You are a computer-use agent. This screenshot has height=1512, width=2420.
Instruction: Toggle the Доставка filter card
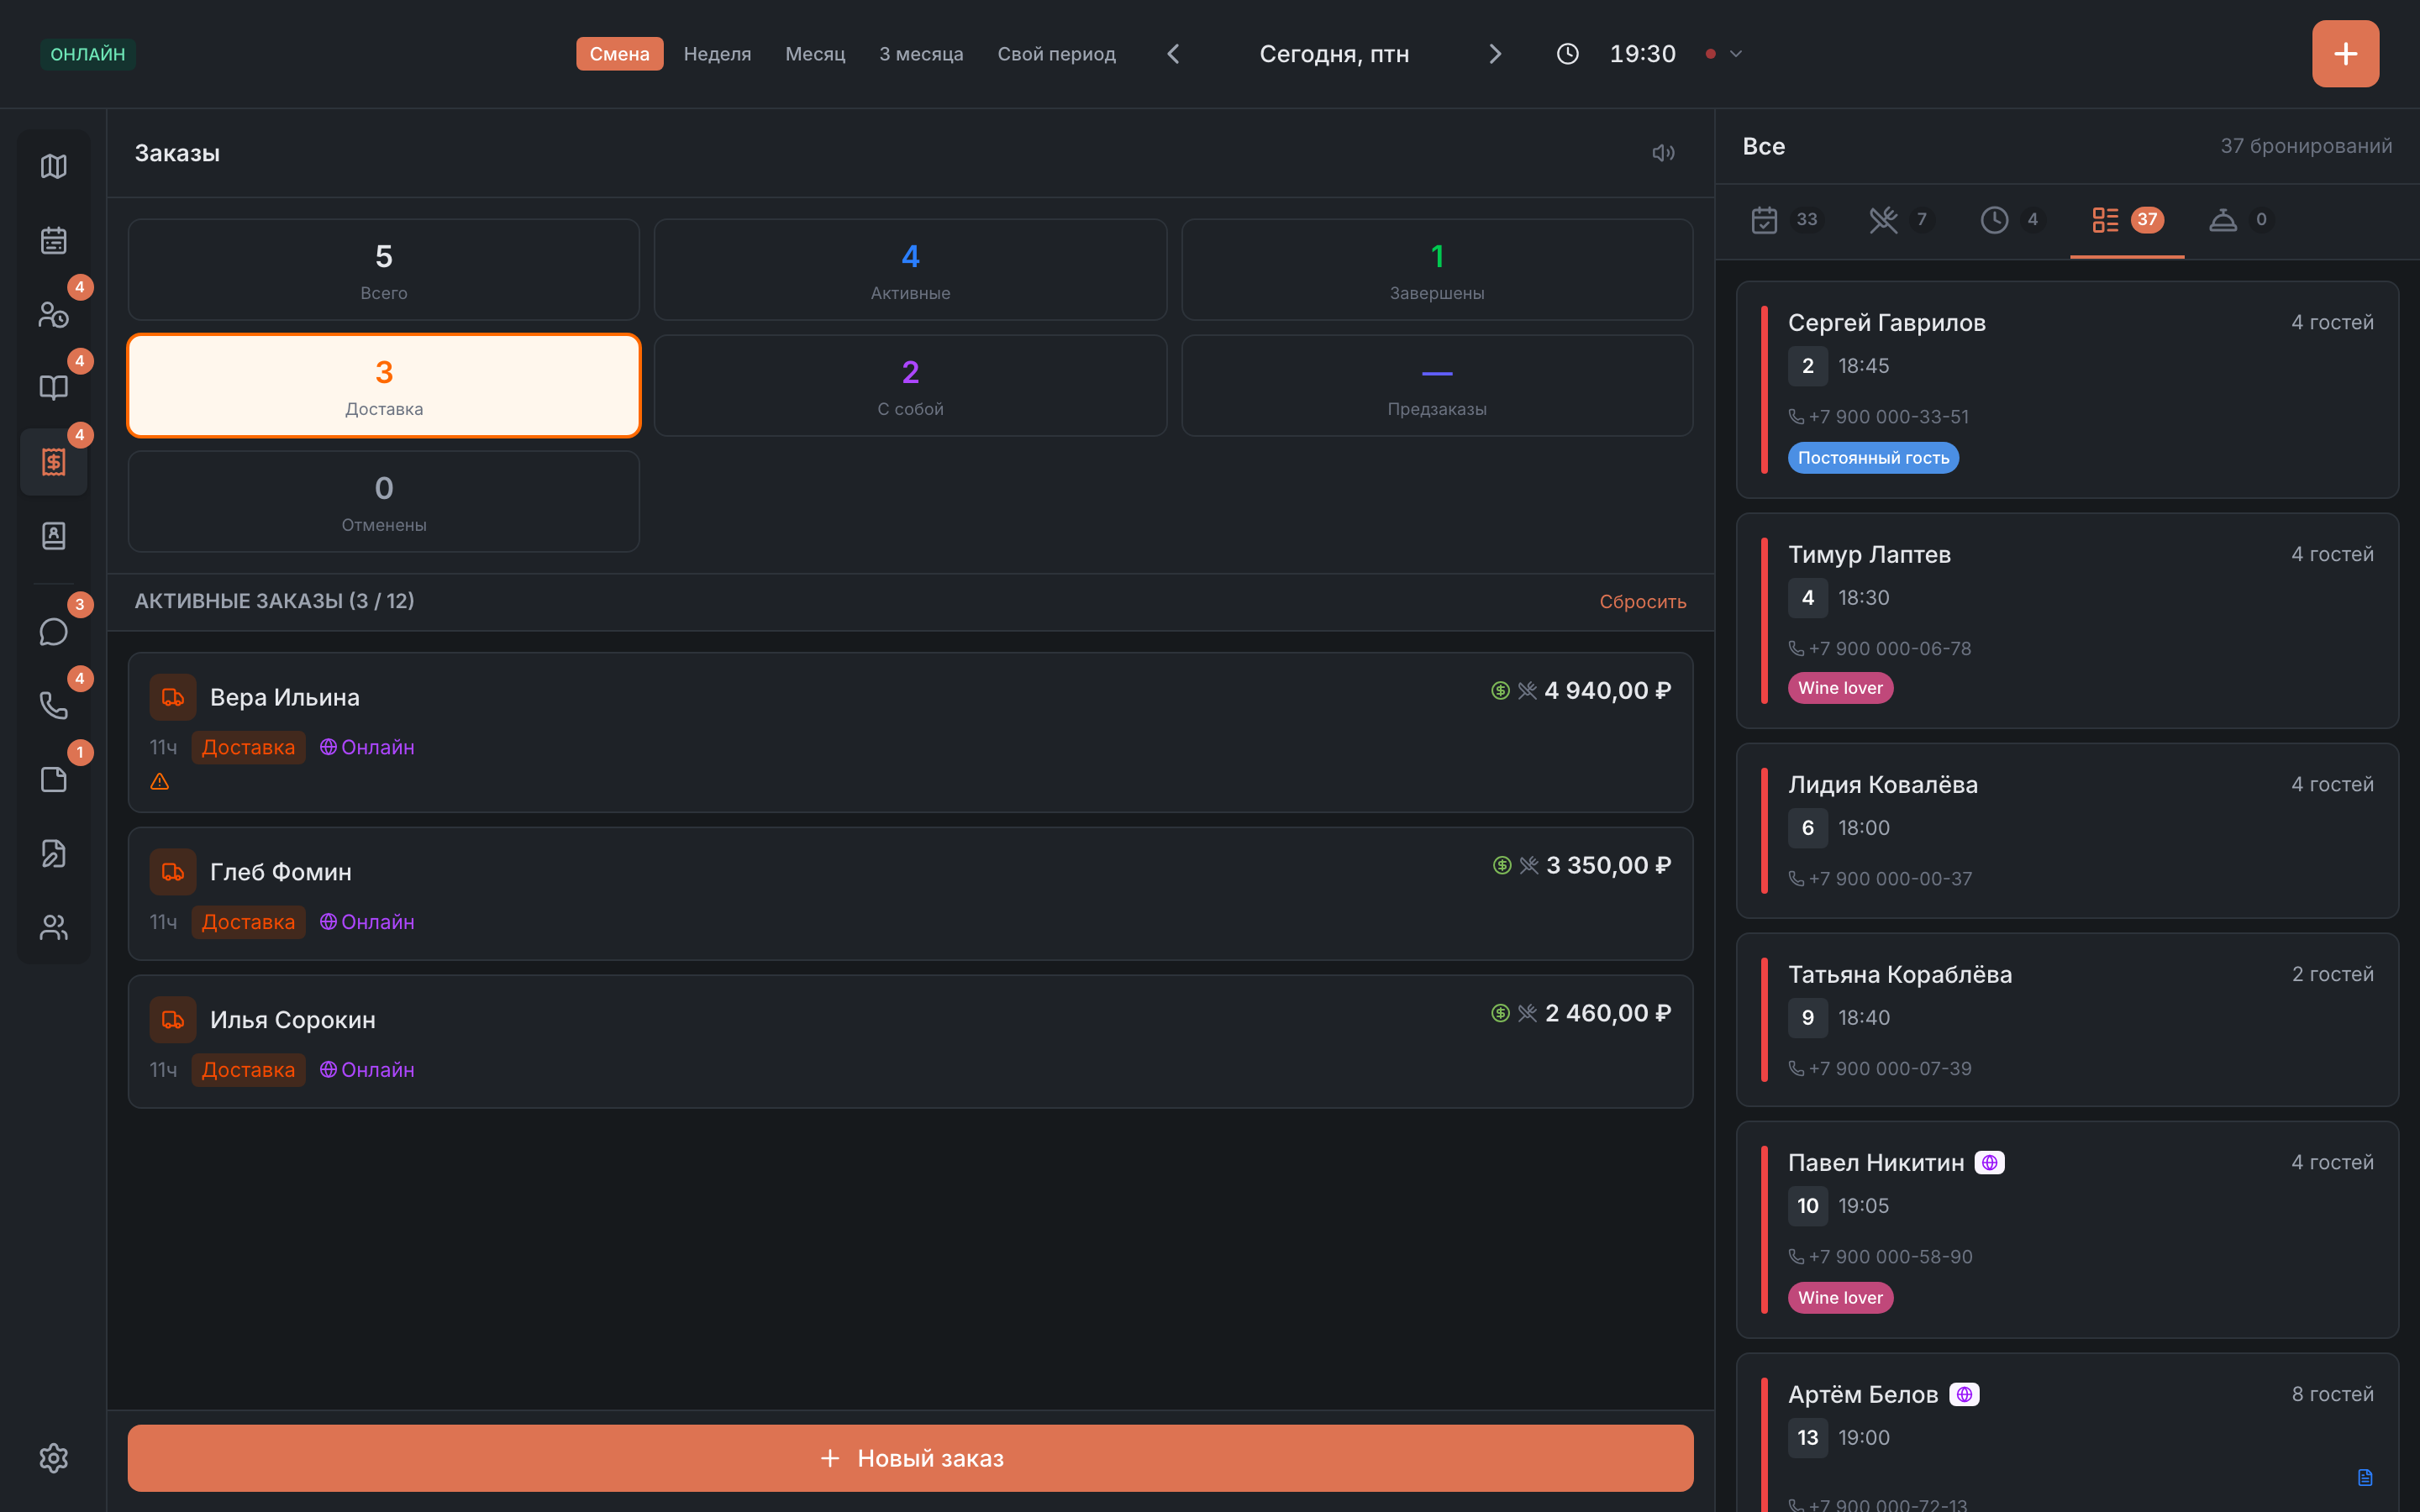(x=384, y=386)
